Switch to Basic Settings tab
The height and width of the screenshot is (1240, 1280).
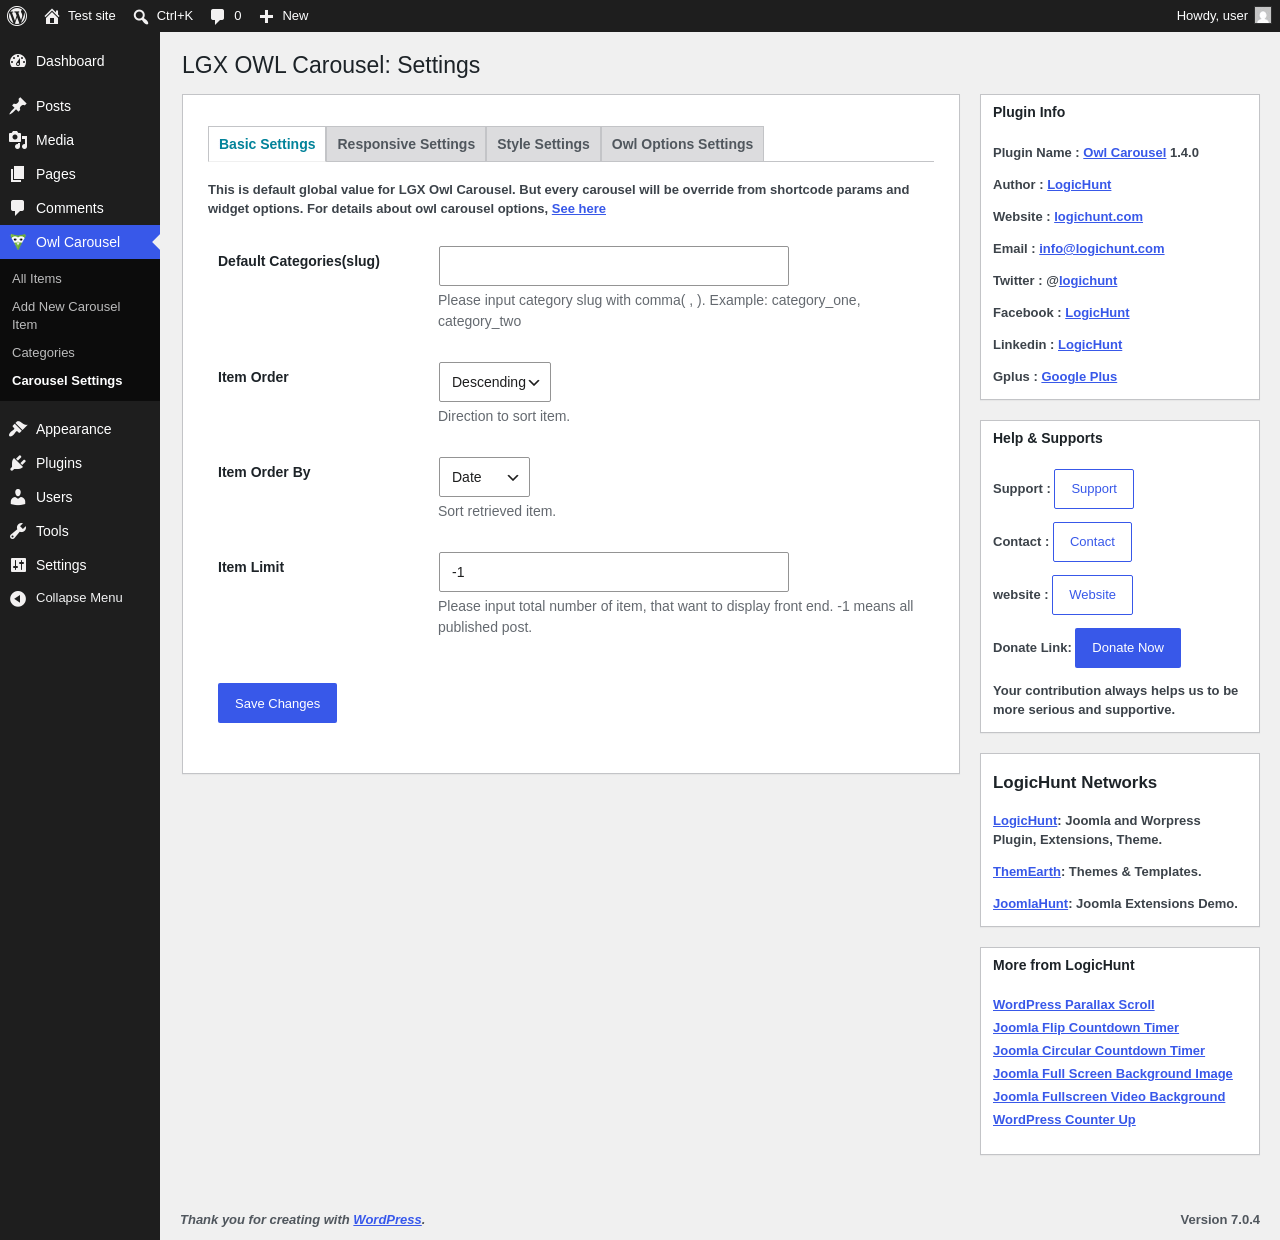(x=267, y=144)
